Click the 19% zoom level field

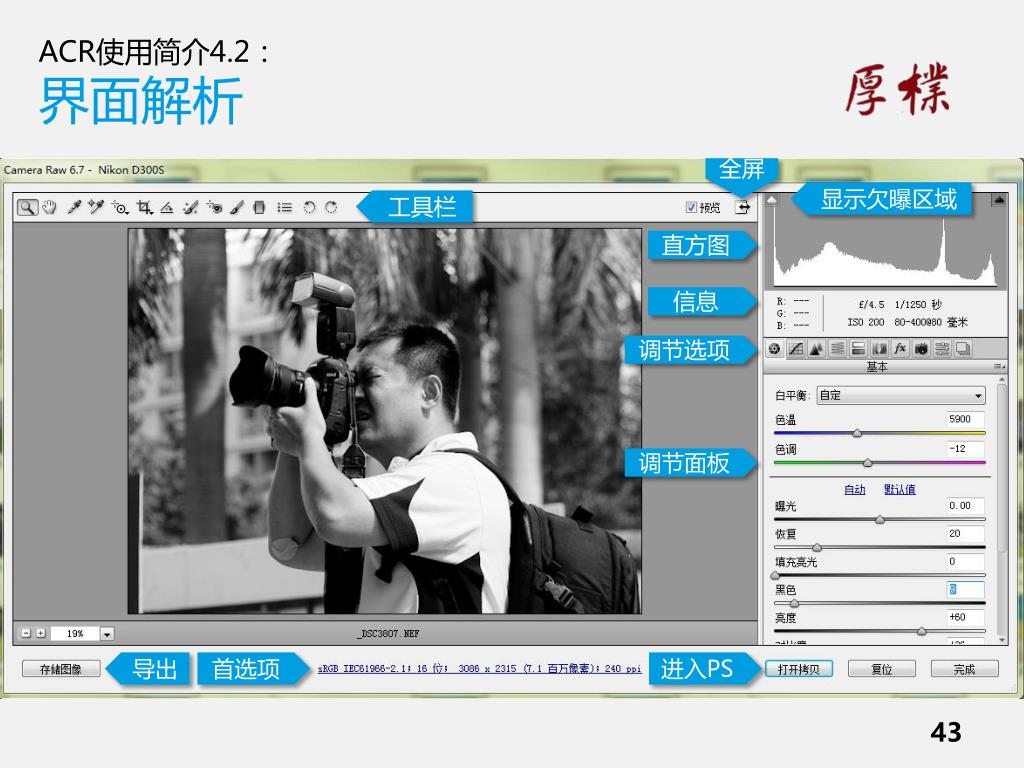(75, 633)
